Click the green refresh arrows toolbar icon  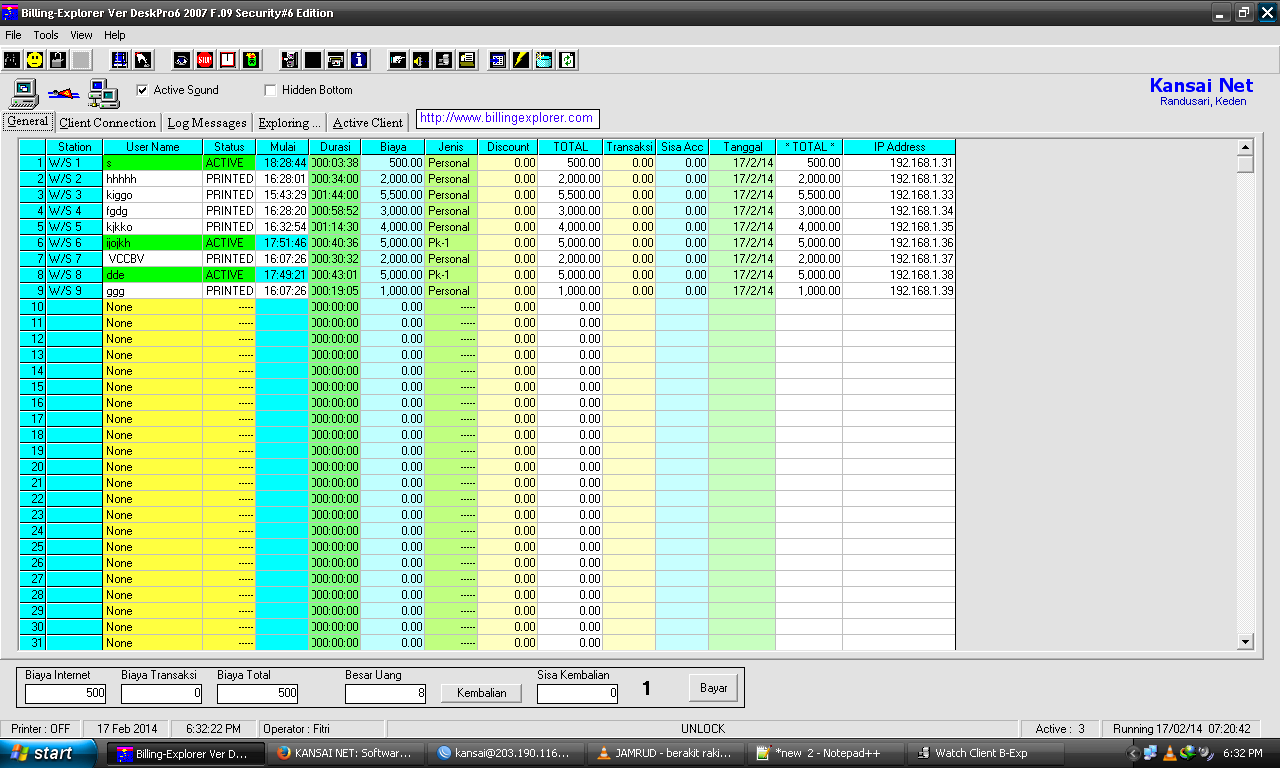coord(566,60)
